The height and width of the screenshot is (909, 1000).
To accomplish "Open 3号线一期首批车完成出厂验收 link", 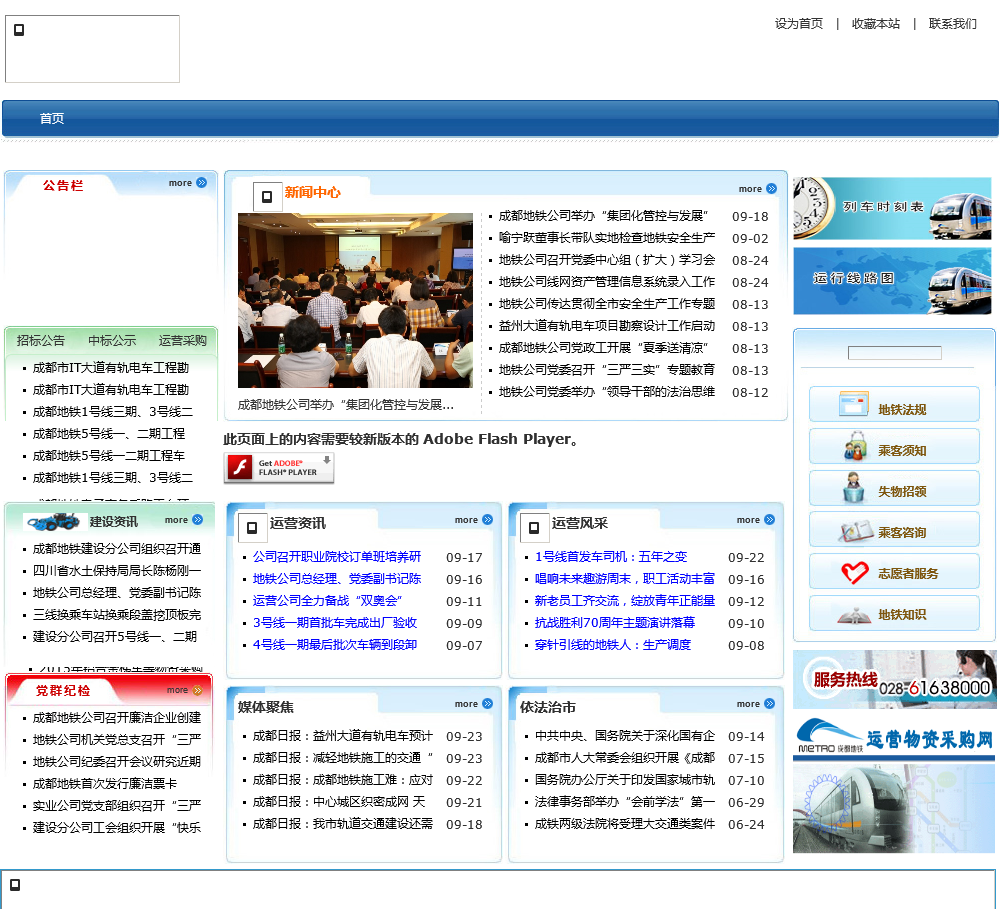I will click(x=335, y=623).
